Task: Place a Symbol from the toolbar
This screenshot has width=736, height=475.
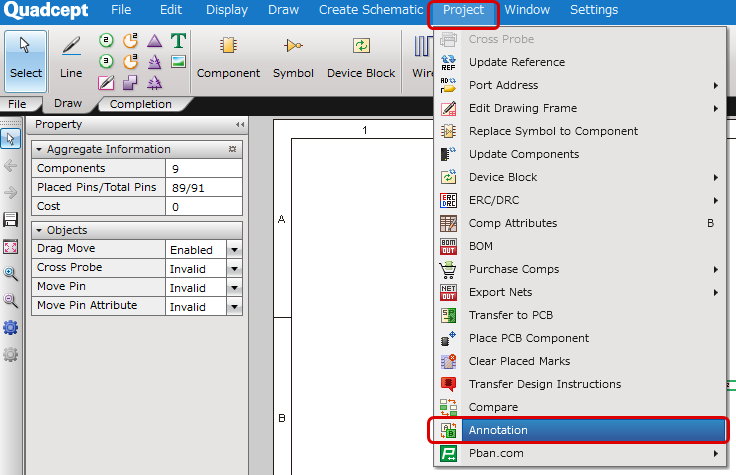Action: click(x=293, y=59)
